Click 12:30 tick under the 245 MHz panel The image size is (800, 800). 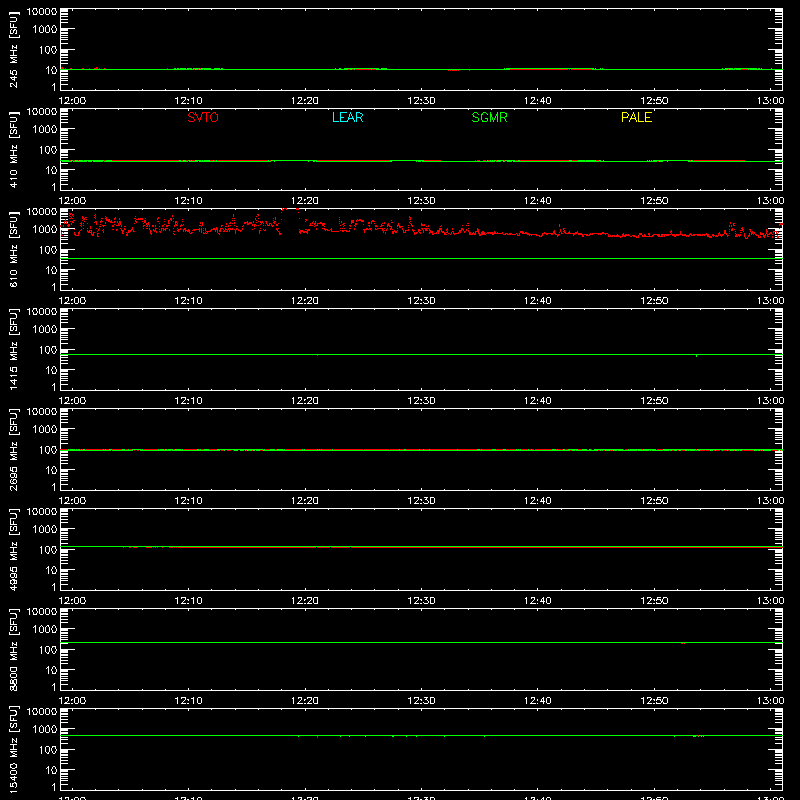click(421, 101)
